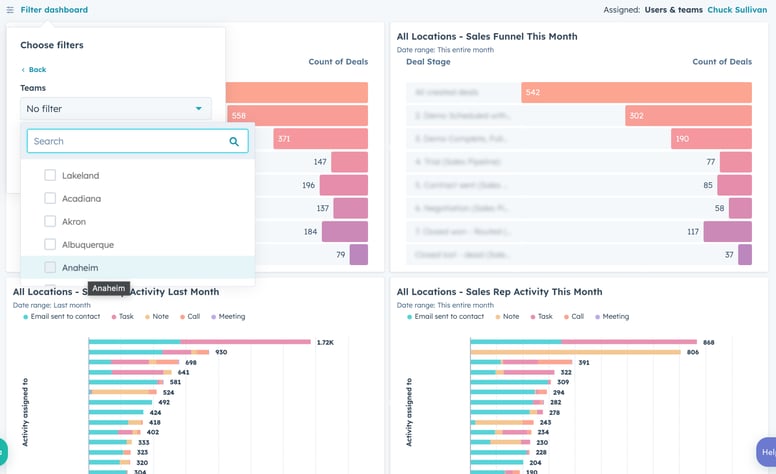776x474 pixels.
Task: Toggle Meeting legend in Last Month chart
Action: point(228,317)
